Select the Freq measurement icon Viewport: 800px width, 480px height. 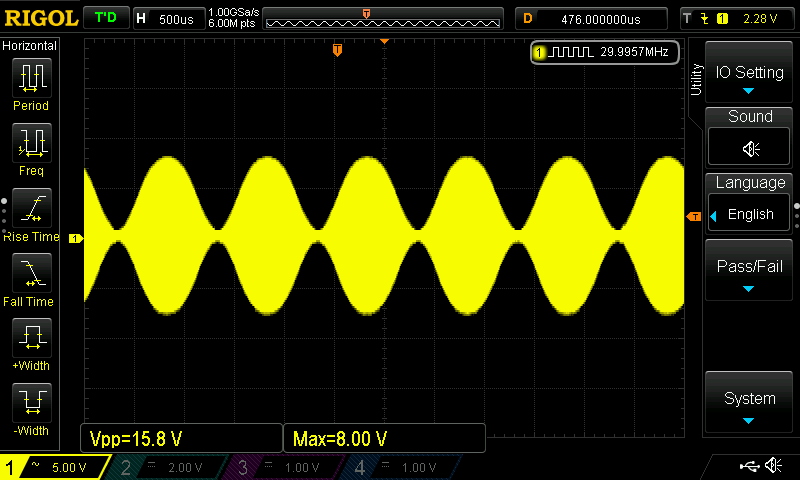pyautogui.click(x=32, y=142)
